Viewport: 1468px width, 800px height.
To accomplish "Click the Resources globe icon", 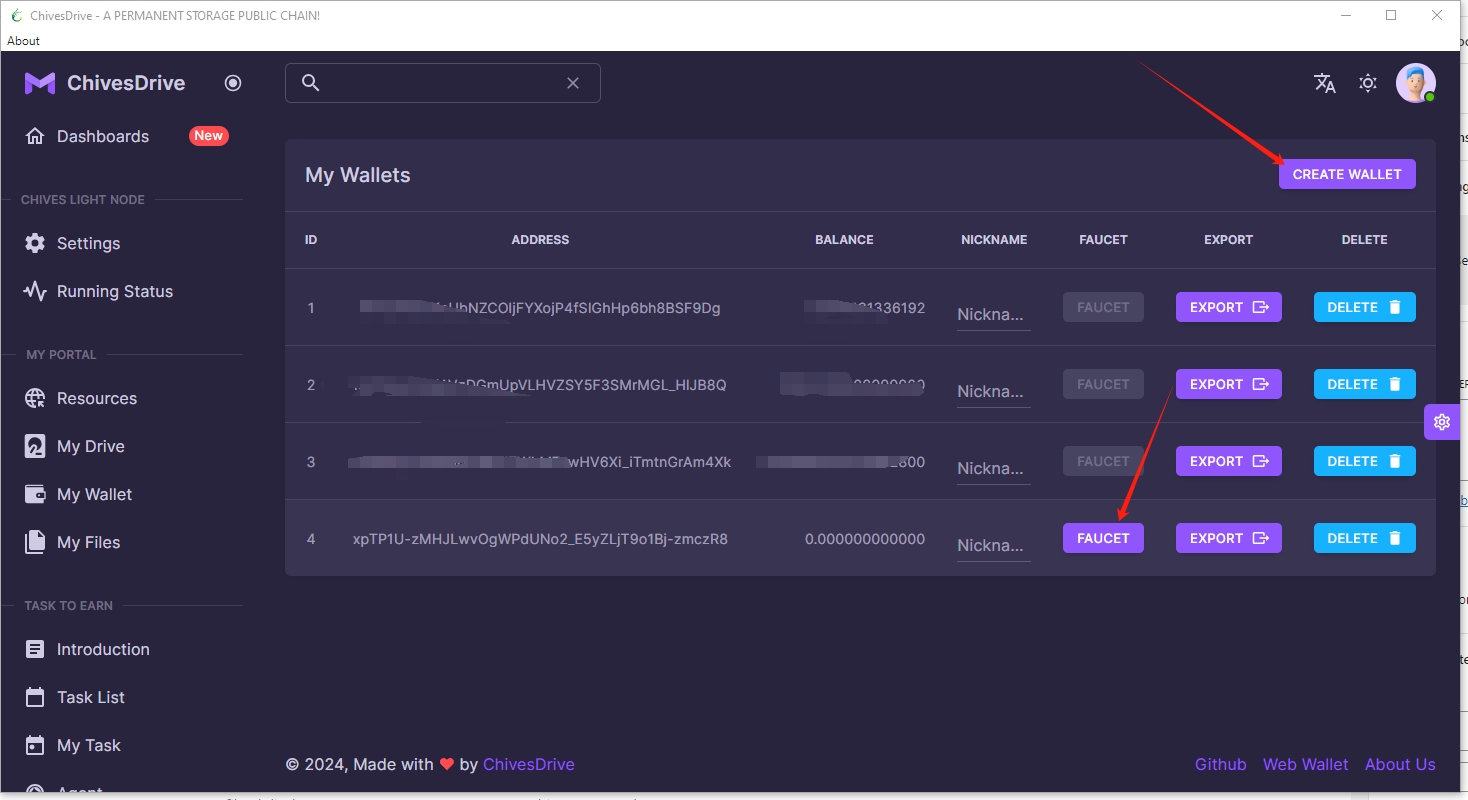I will pyautogui.click(x=35, y=398).
